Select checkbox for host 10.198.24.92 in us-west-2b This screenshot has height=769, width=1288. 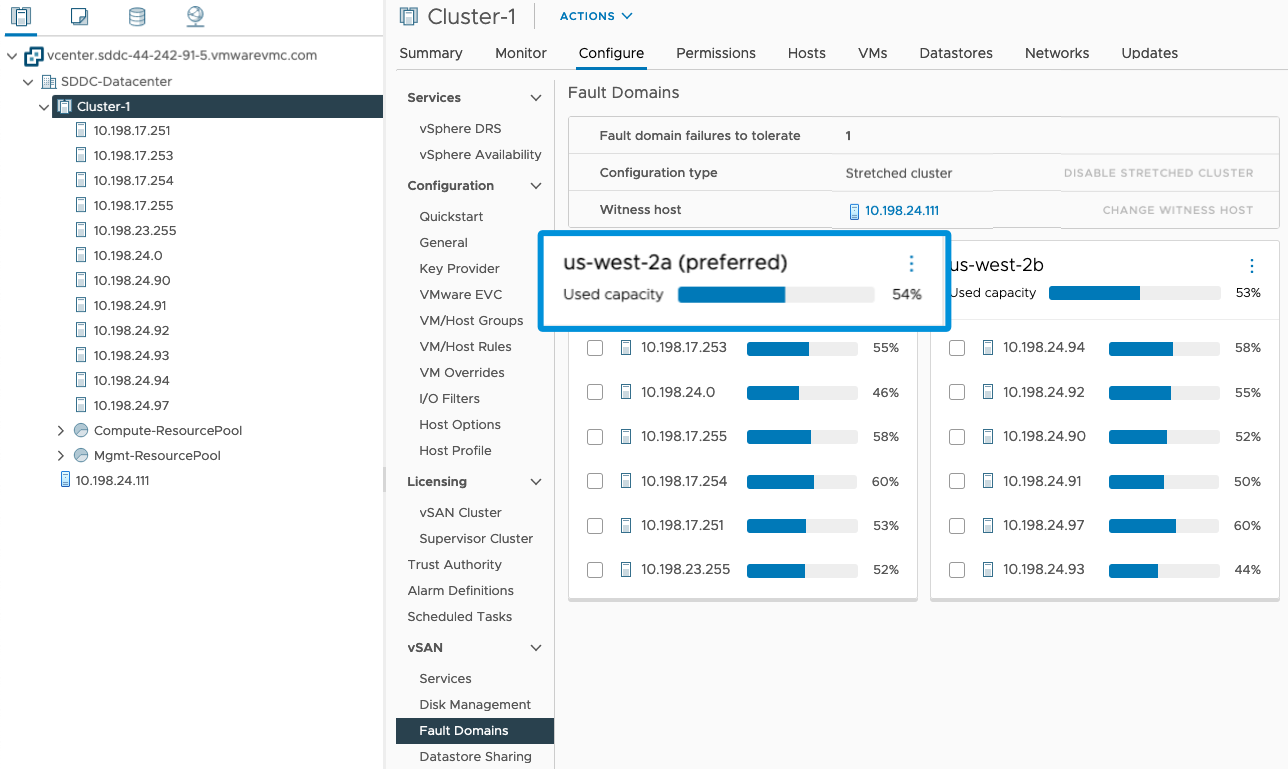pos(957,393)
